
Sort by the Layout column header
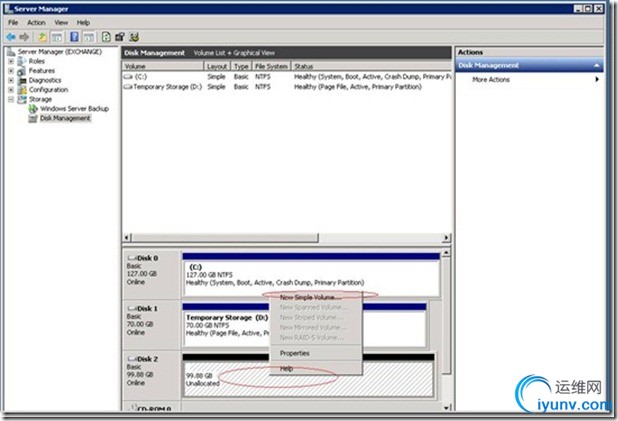point(217,66)
